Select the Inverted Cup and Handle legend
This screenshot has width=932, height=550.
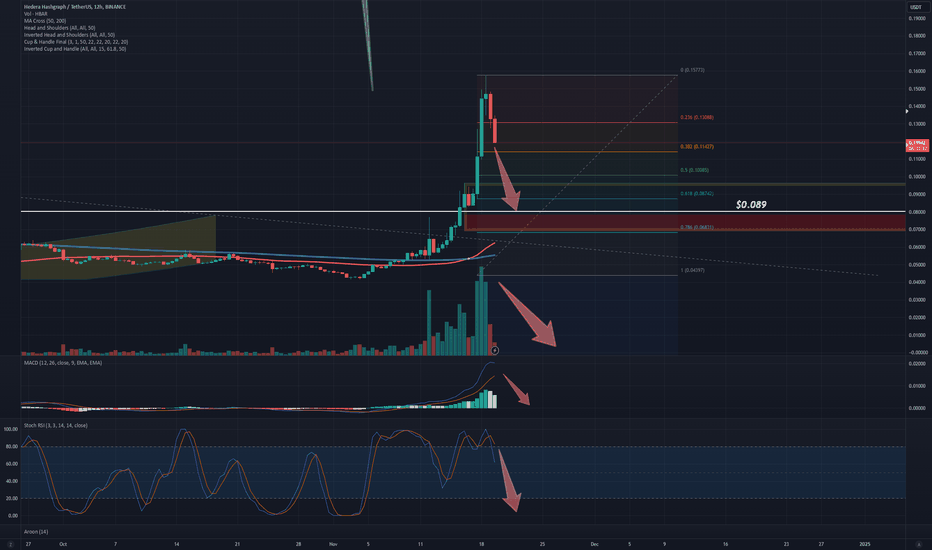[x=75, y=49]
